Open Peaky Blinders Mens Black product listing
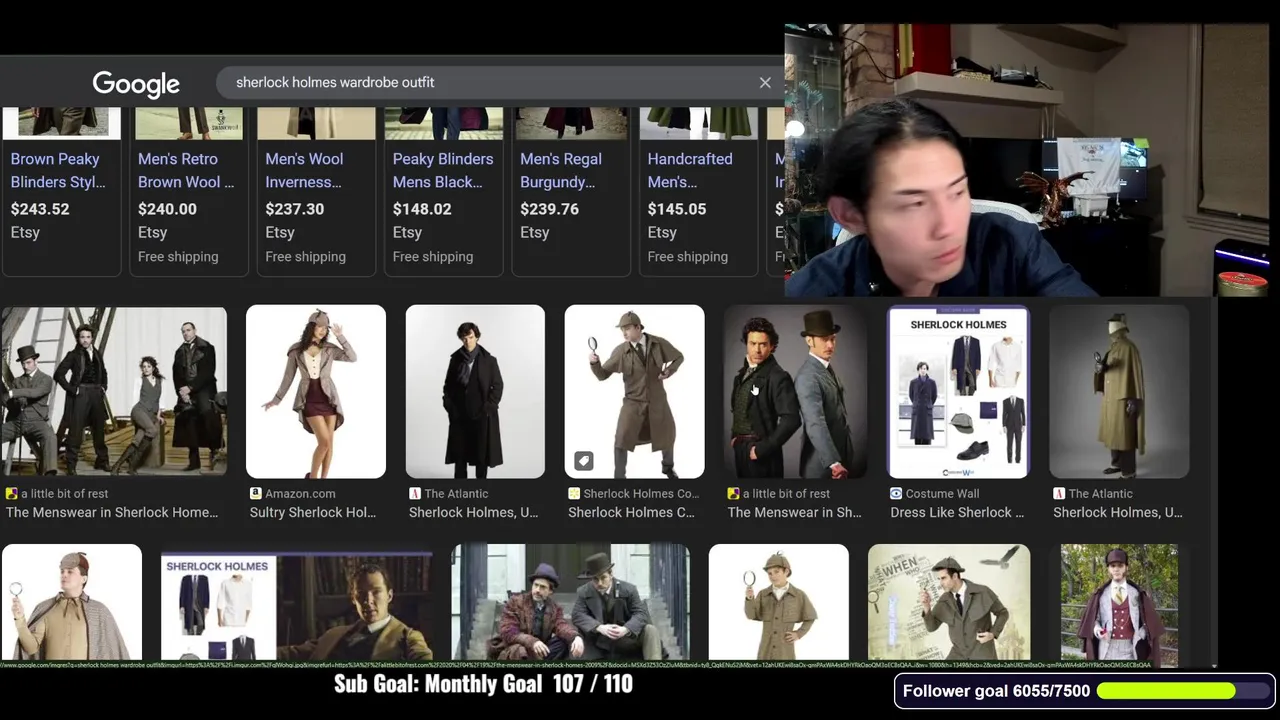This screenshot has width=1280, height=720. coord(443,170)
